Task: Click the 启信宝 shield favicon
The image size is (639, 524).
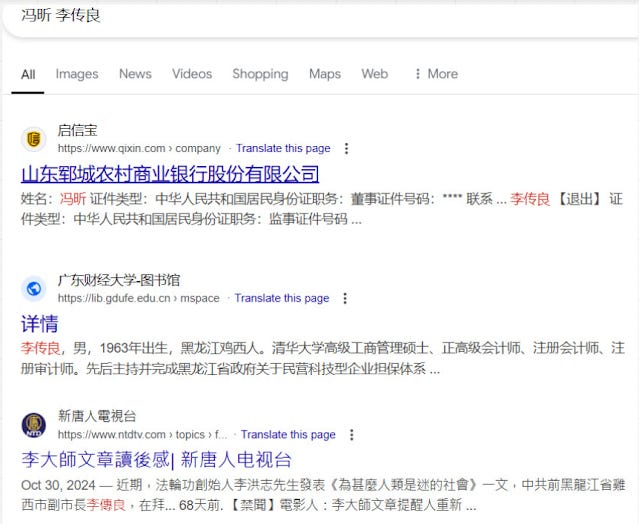Action: (x=33, y=139)
